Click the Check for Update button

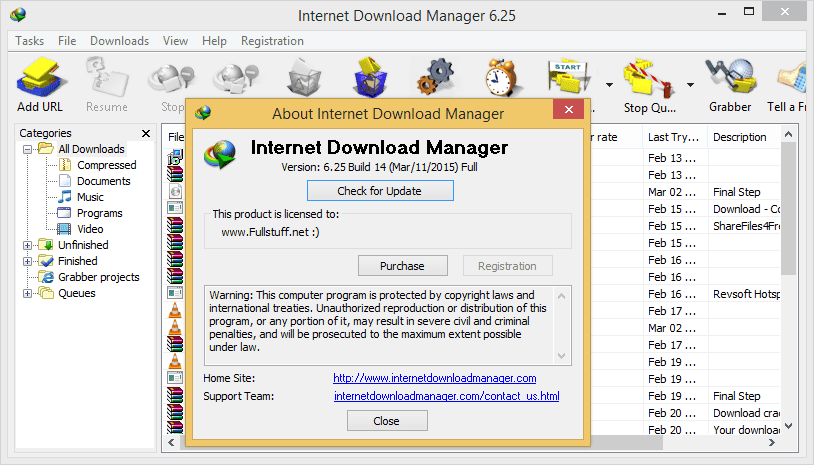380,191
